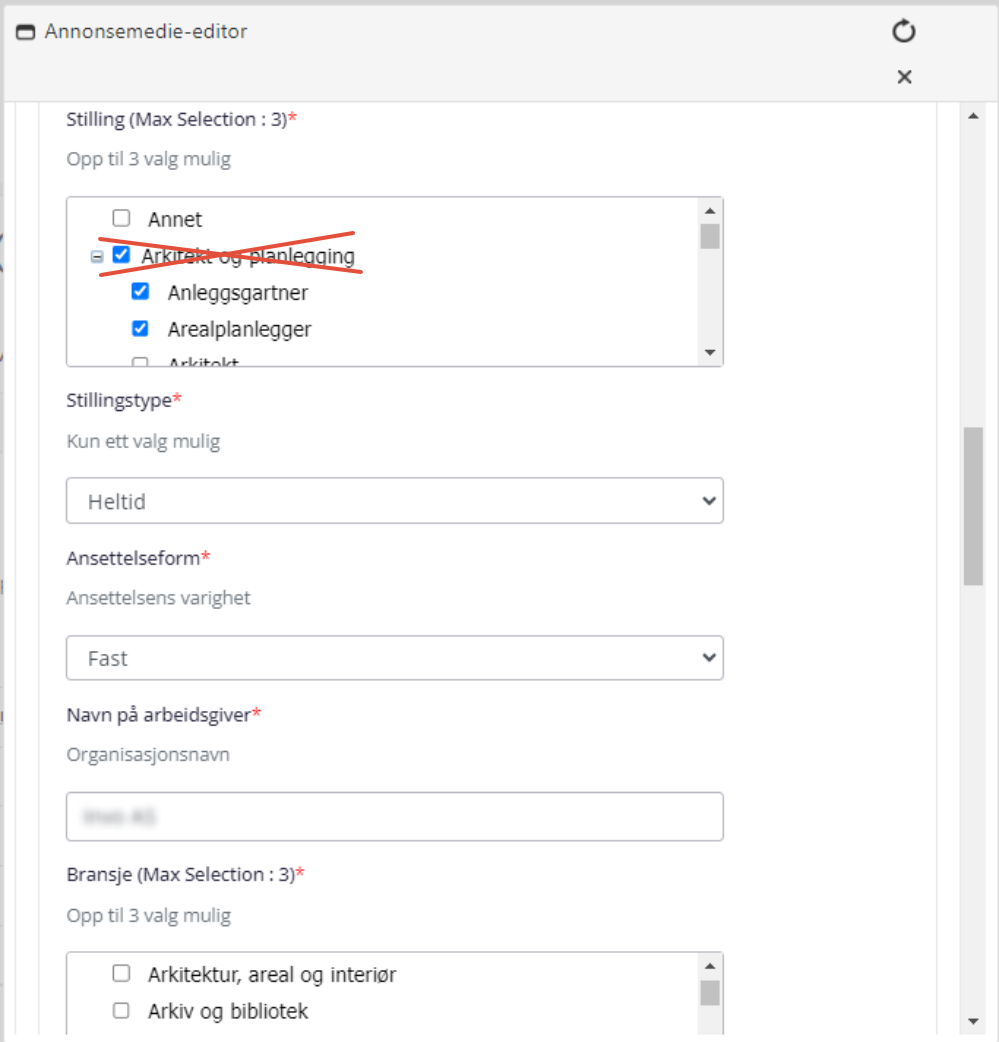
Task: Untick the Arealplanlegger checkbox
Action: pos(140,328)
